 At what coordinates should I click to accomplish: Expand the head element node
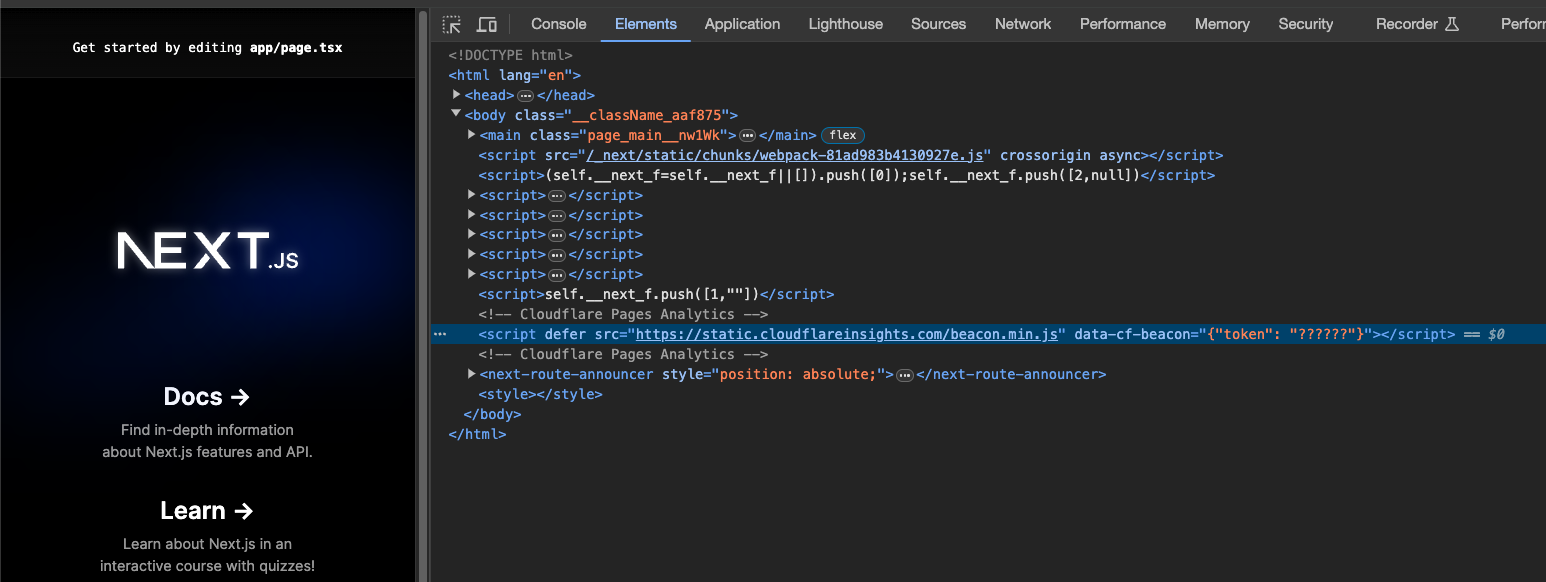coord(456,95)
